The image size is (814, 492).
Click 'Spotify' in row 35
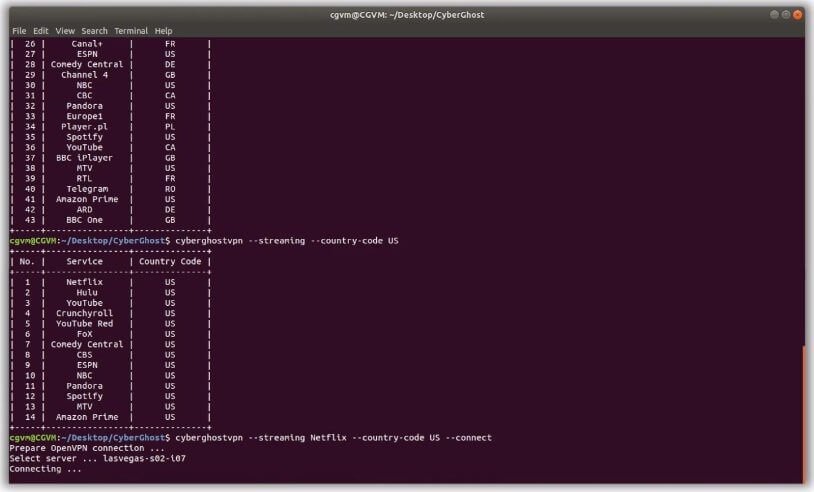pos(84,137)
